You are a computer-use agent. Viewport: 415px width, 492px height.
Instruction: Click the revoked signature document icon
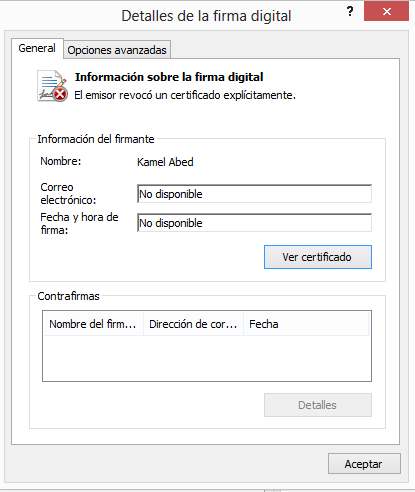click(x=52, y=86)
